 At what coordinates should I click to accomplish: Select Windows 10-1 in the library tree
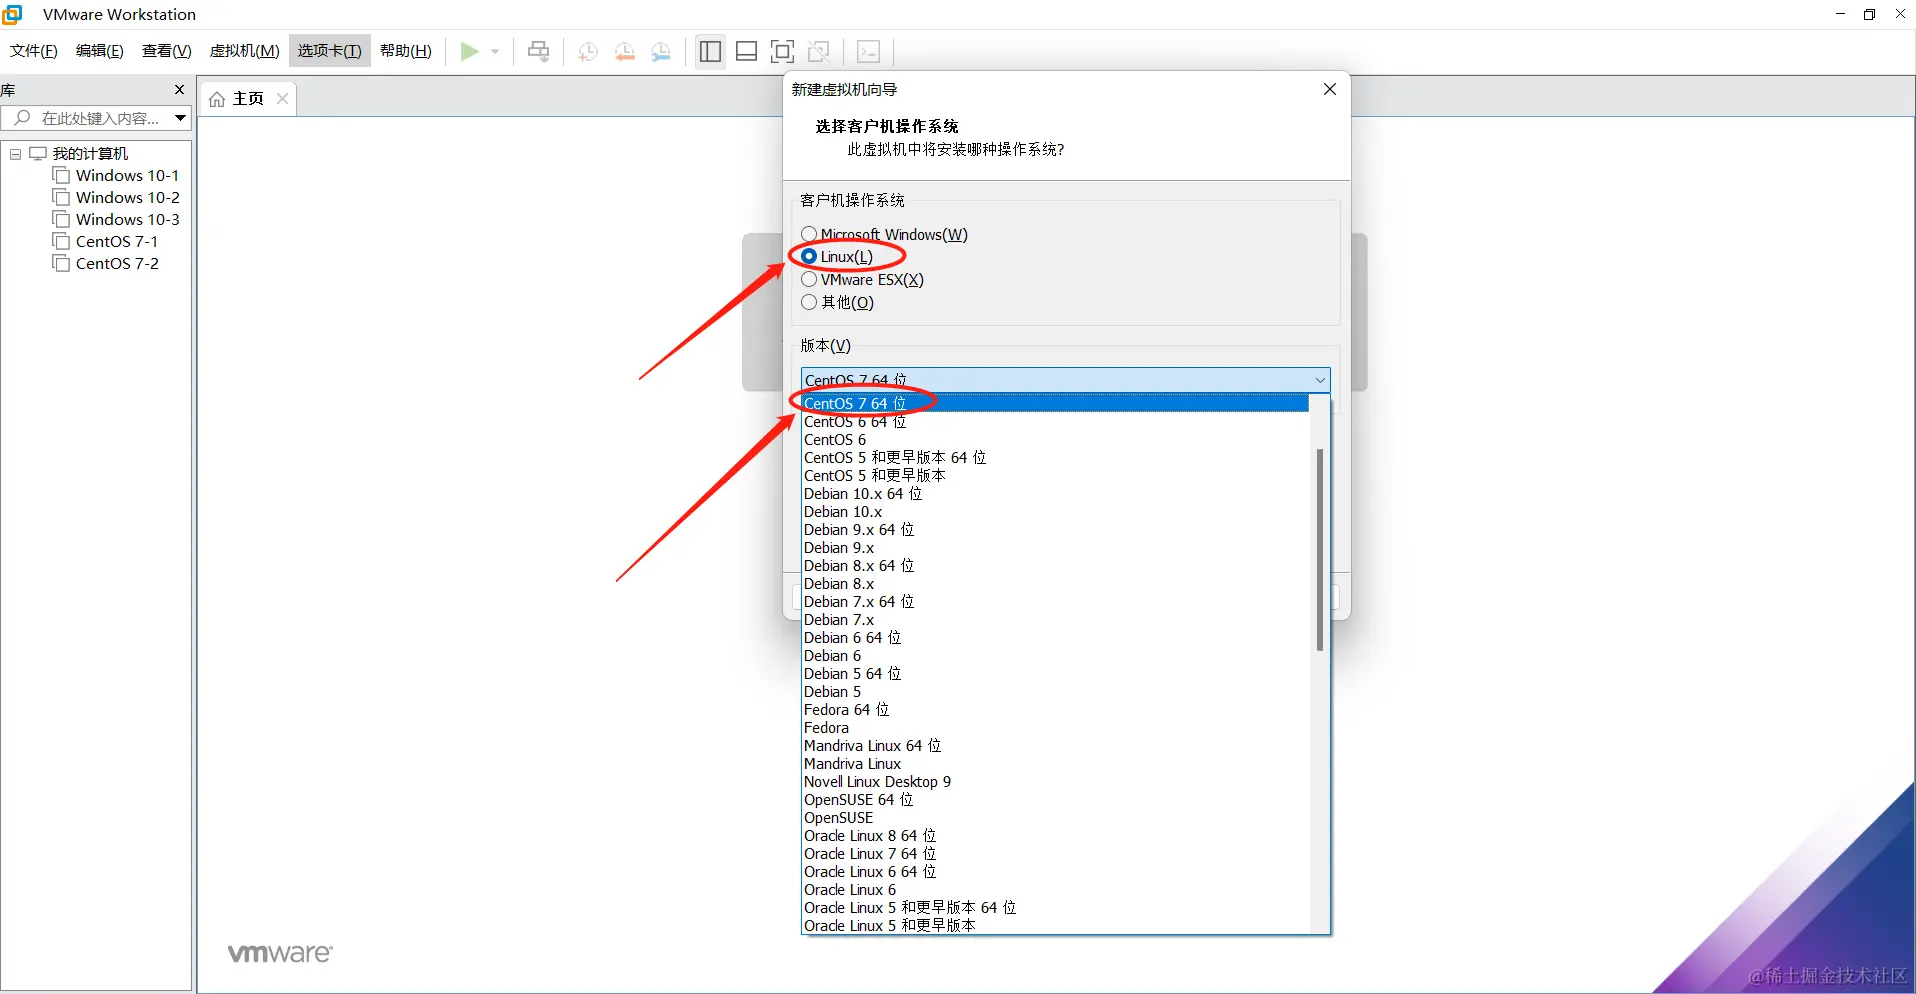pyautogui.click(x=127, y=175)
